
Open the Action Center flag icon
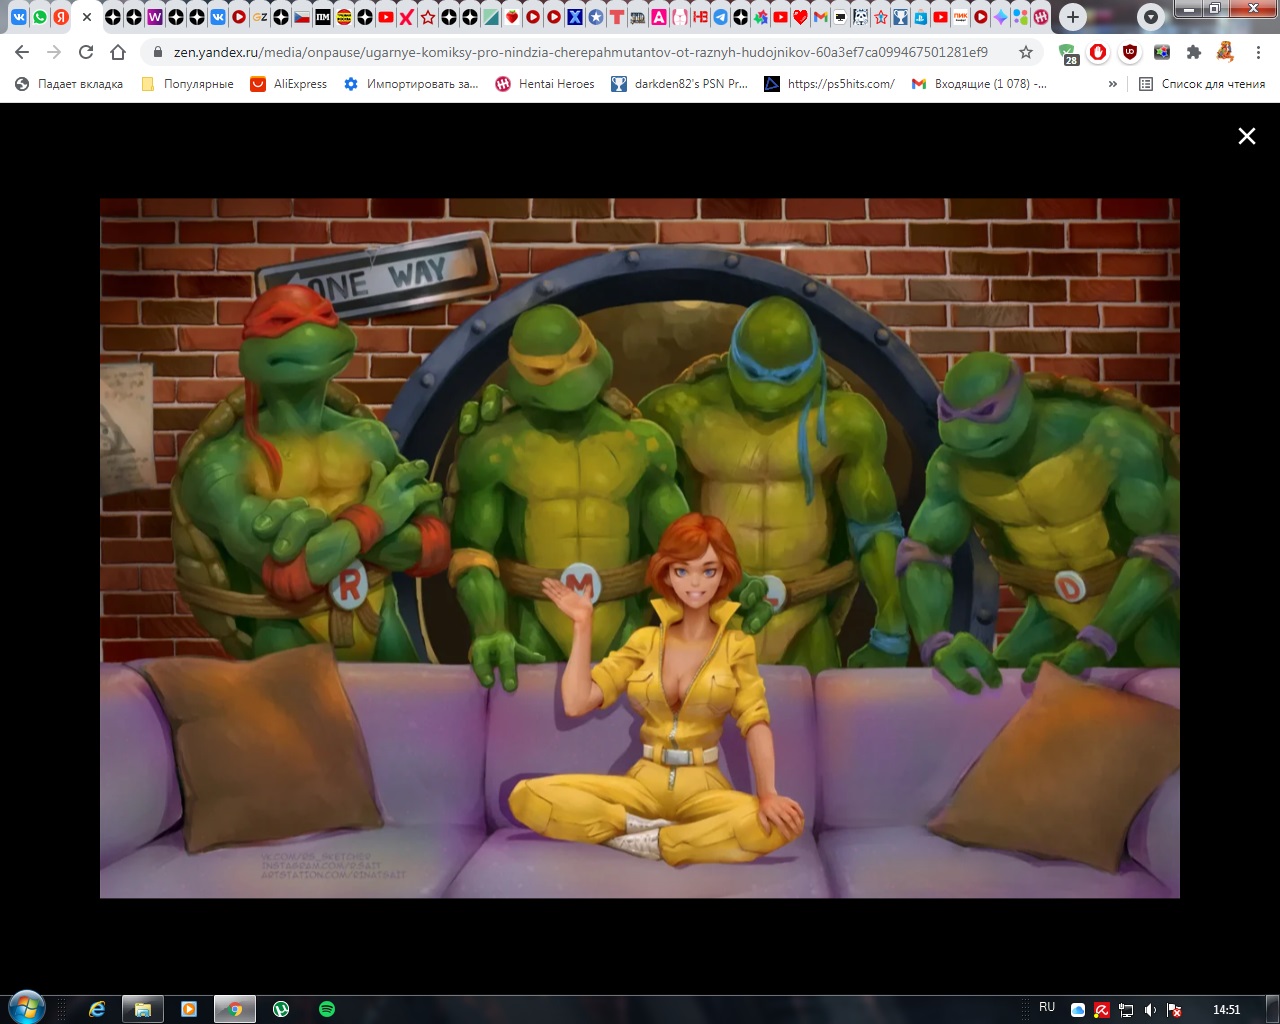(1175, 1010)
